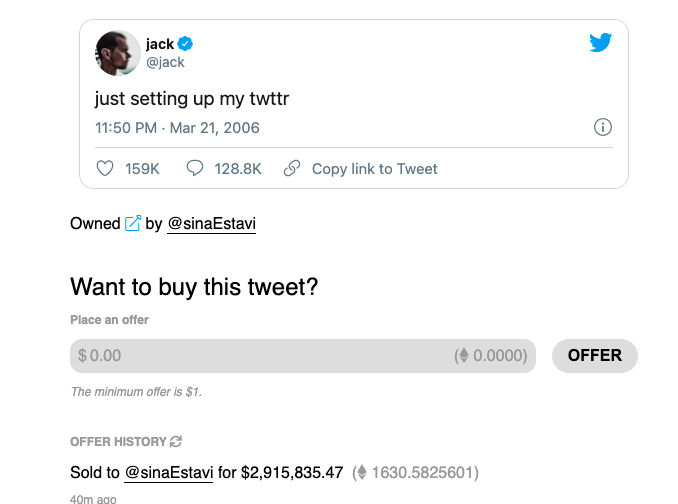The height and width of the screenshot is (504, 678).
Task: Click the Twitter bird logo
Action: click(600, 43)
